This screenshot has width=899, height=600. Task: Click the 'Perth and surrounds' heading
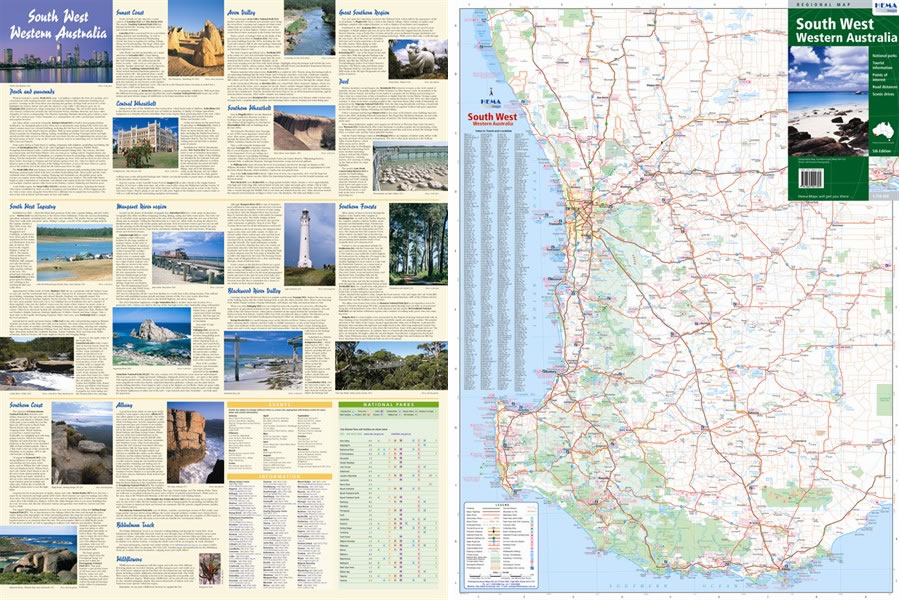coord(32,91)
